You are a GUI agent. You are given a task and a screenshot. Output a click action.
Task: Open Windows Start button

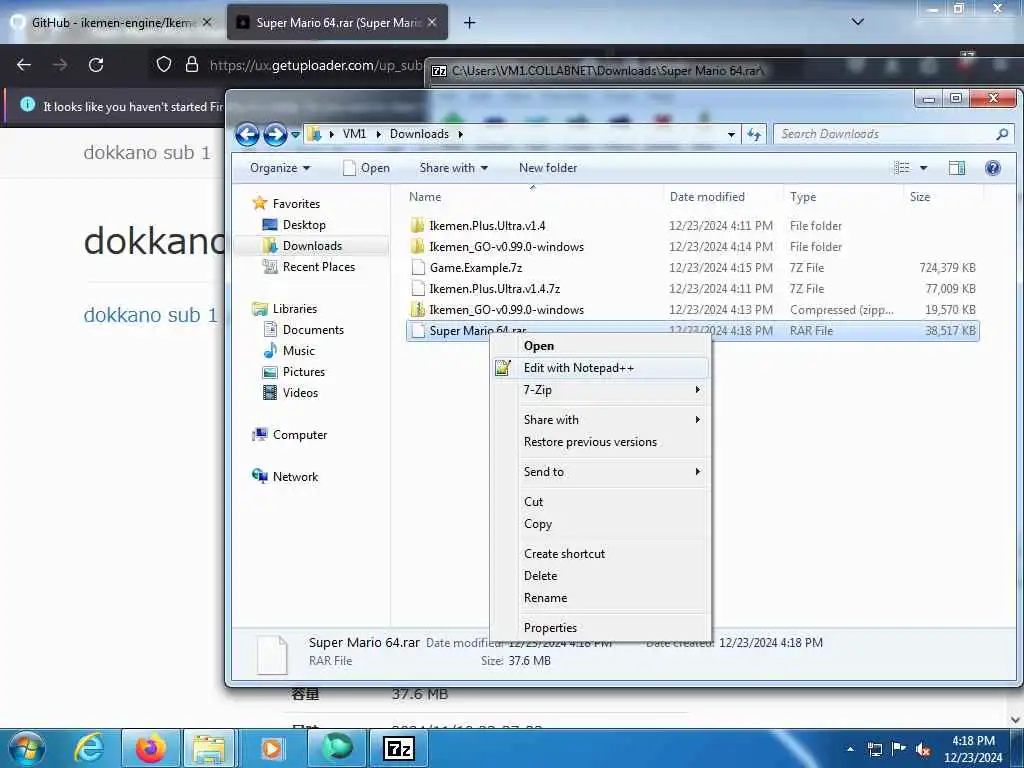(x=26, y=748)
